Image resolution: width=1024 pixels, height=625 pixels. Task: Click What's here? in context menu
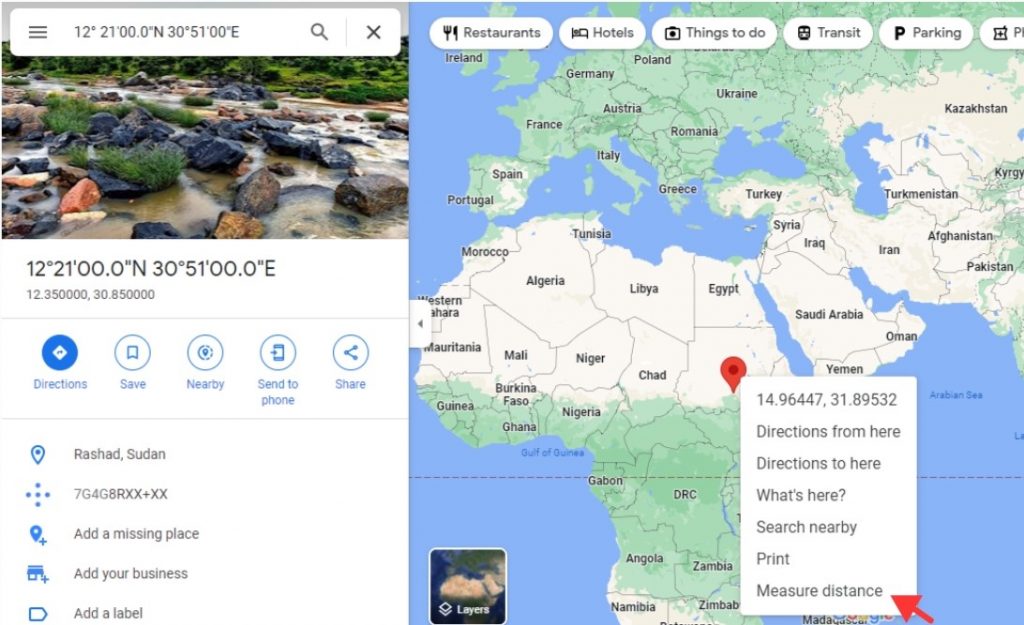pos(801,495)
